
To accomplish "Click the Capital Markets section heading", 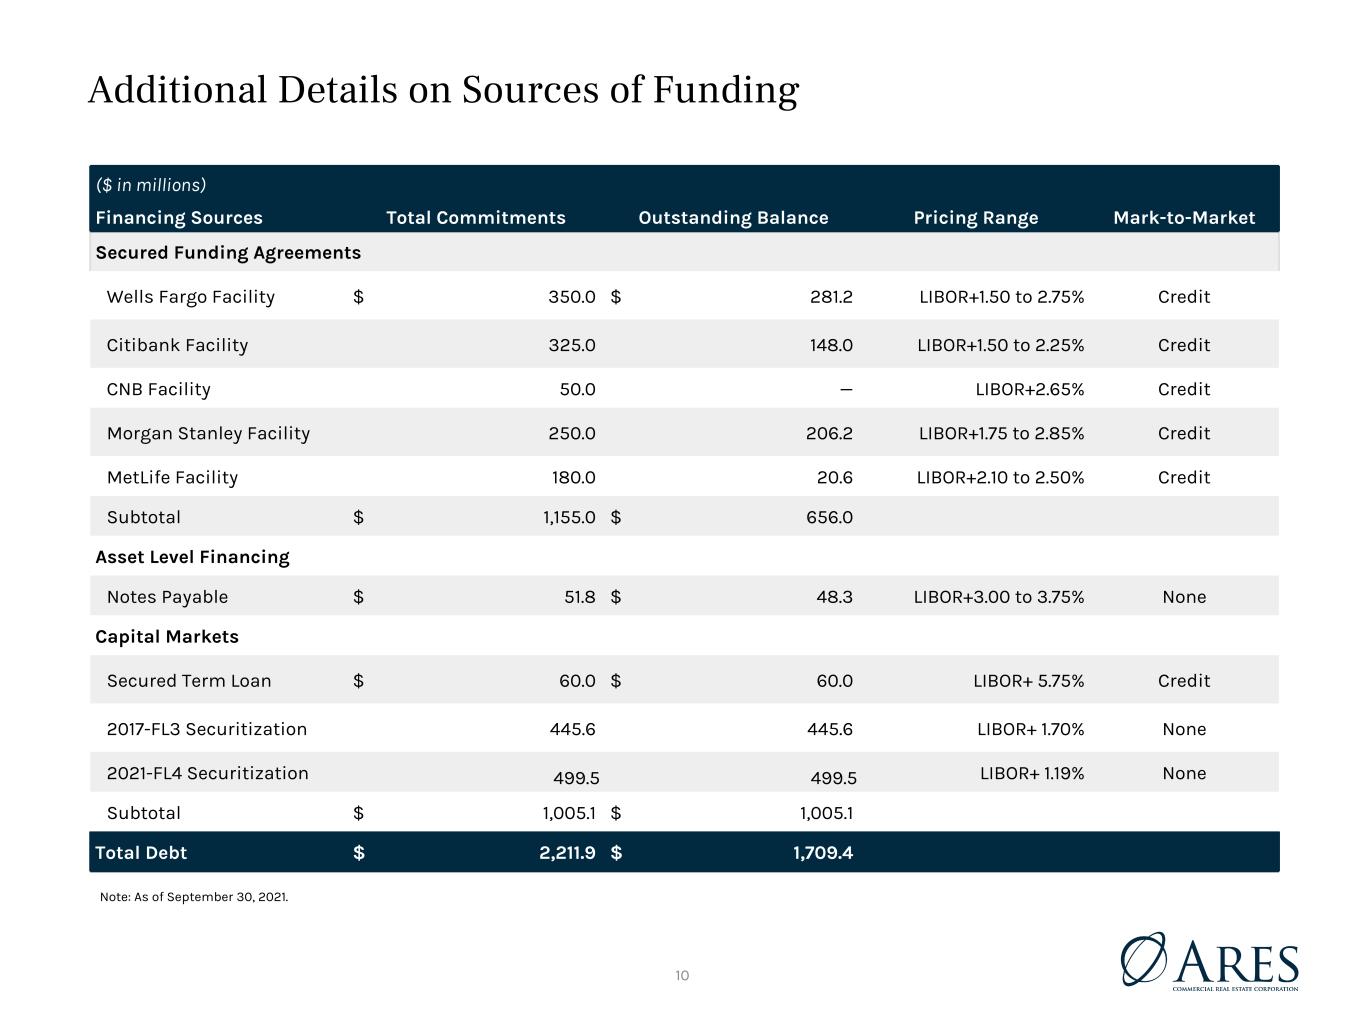I will (x=167, y=637).
